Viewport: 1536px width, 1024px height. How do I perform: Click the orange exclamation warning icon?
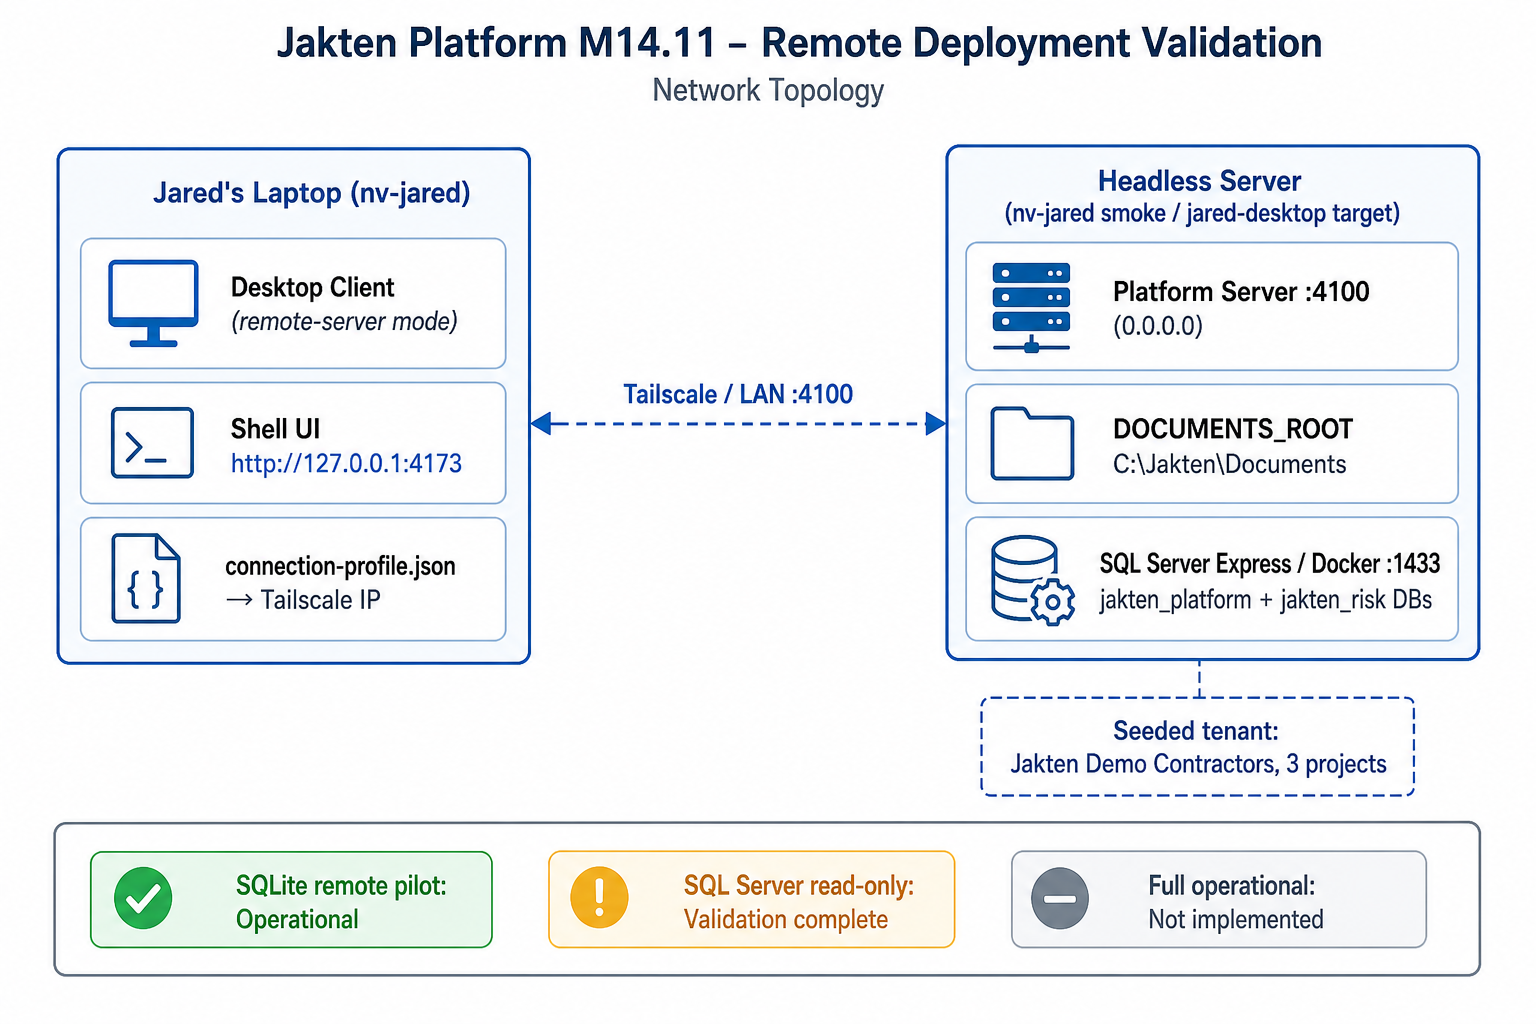coord(599,897)
